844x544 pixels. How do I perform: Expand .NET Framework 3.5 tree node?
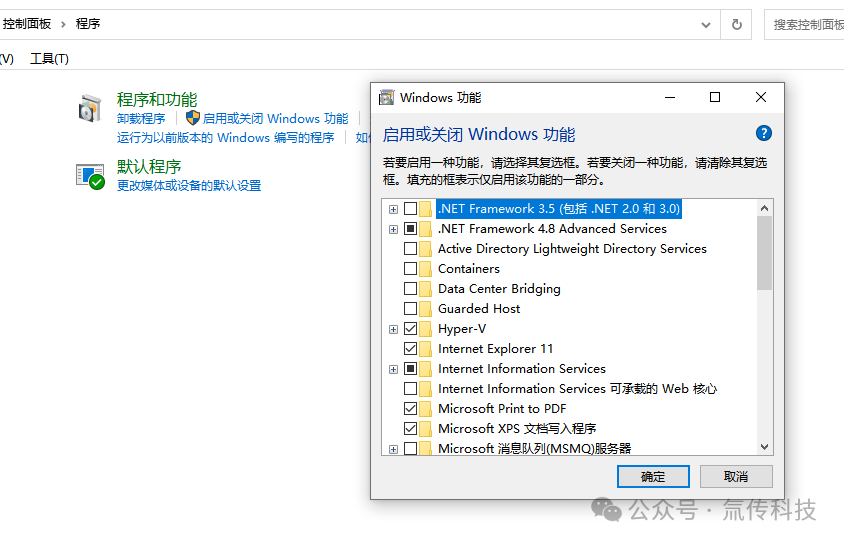393,209
